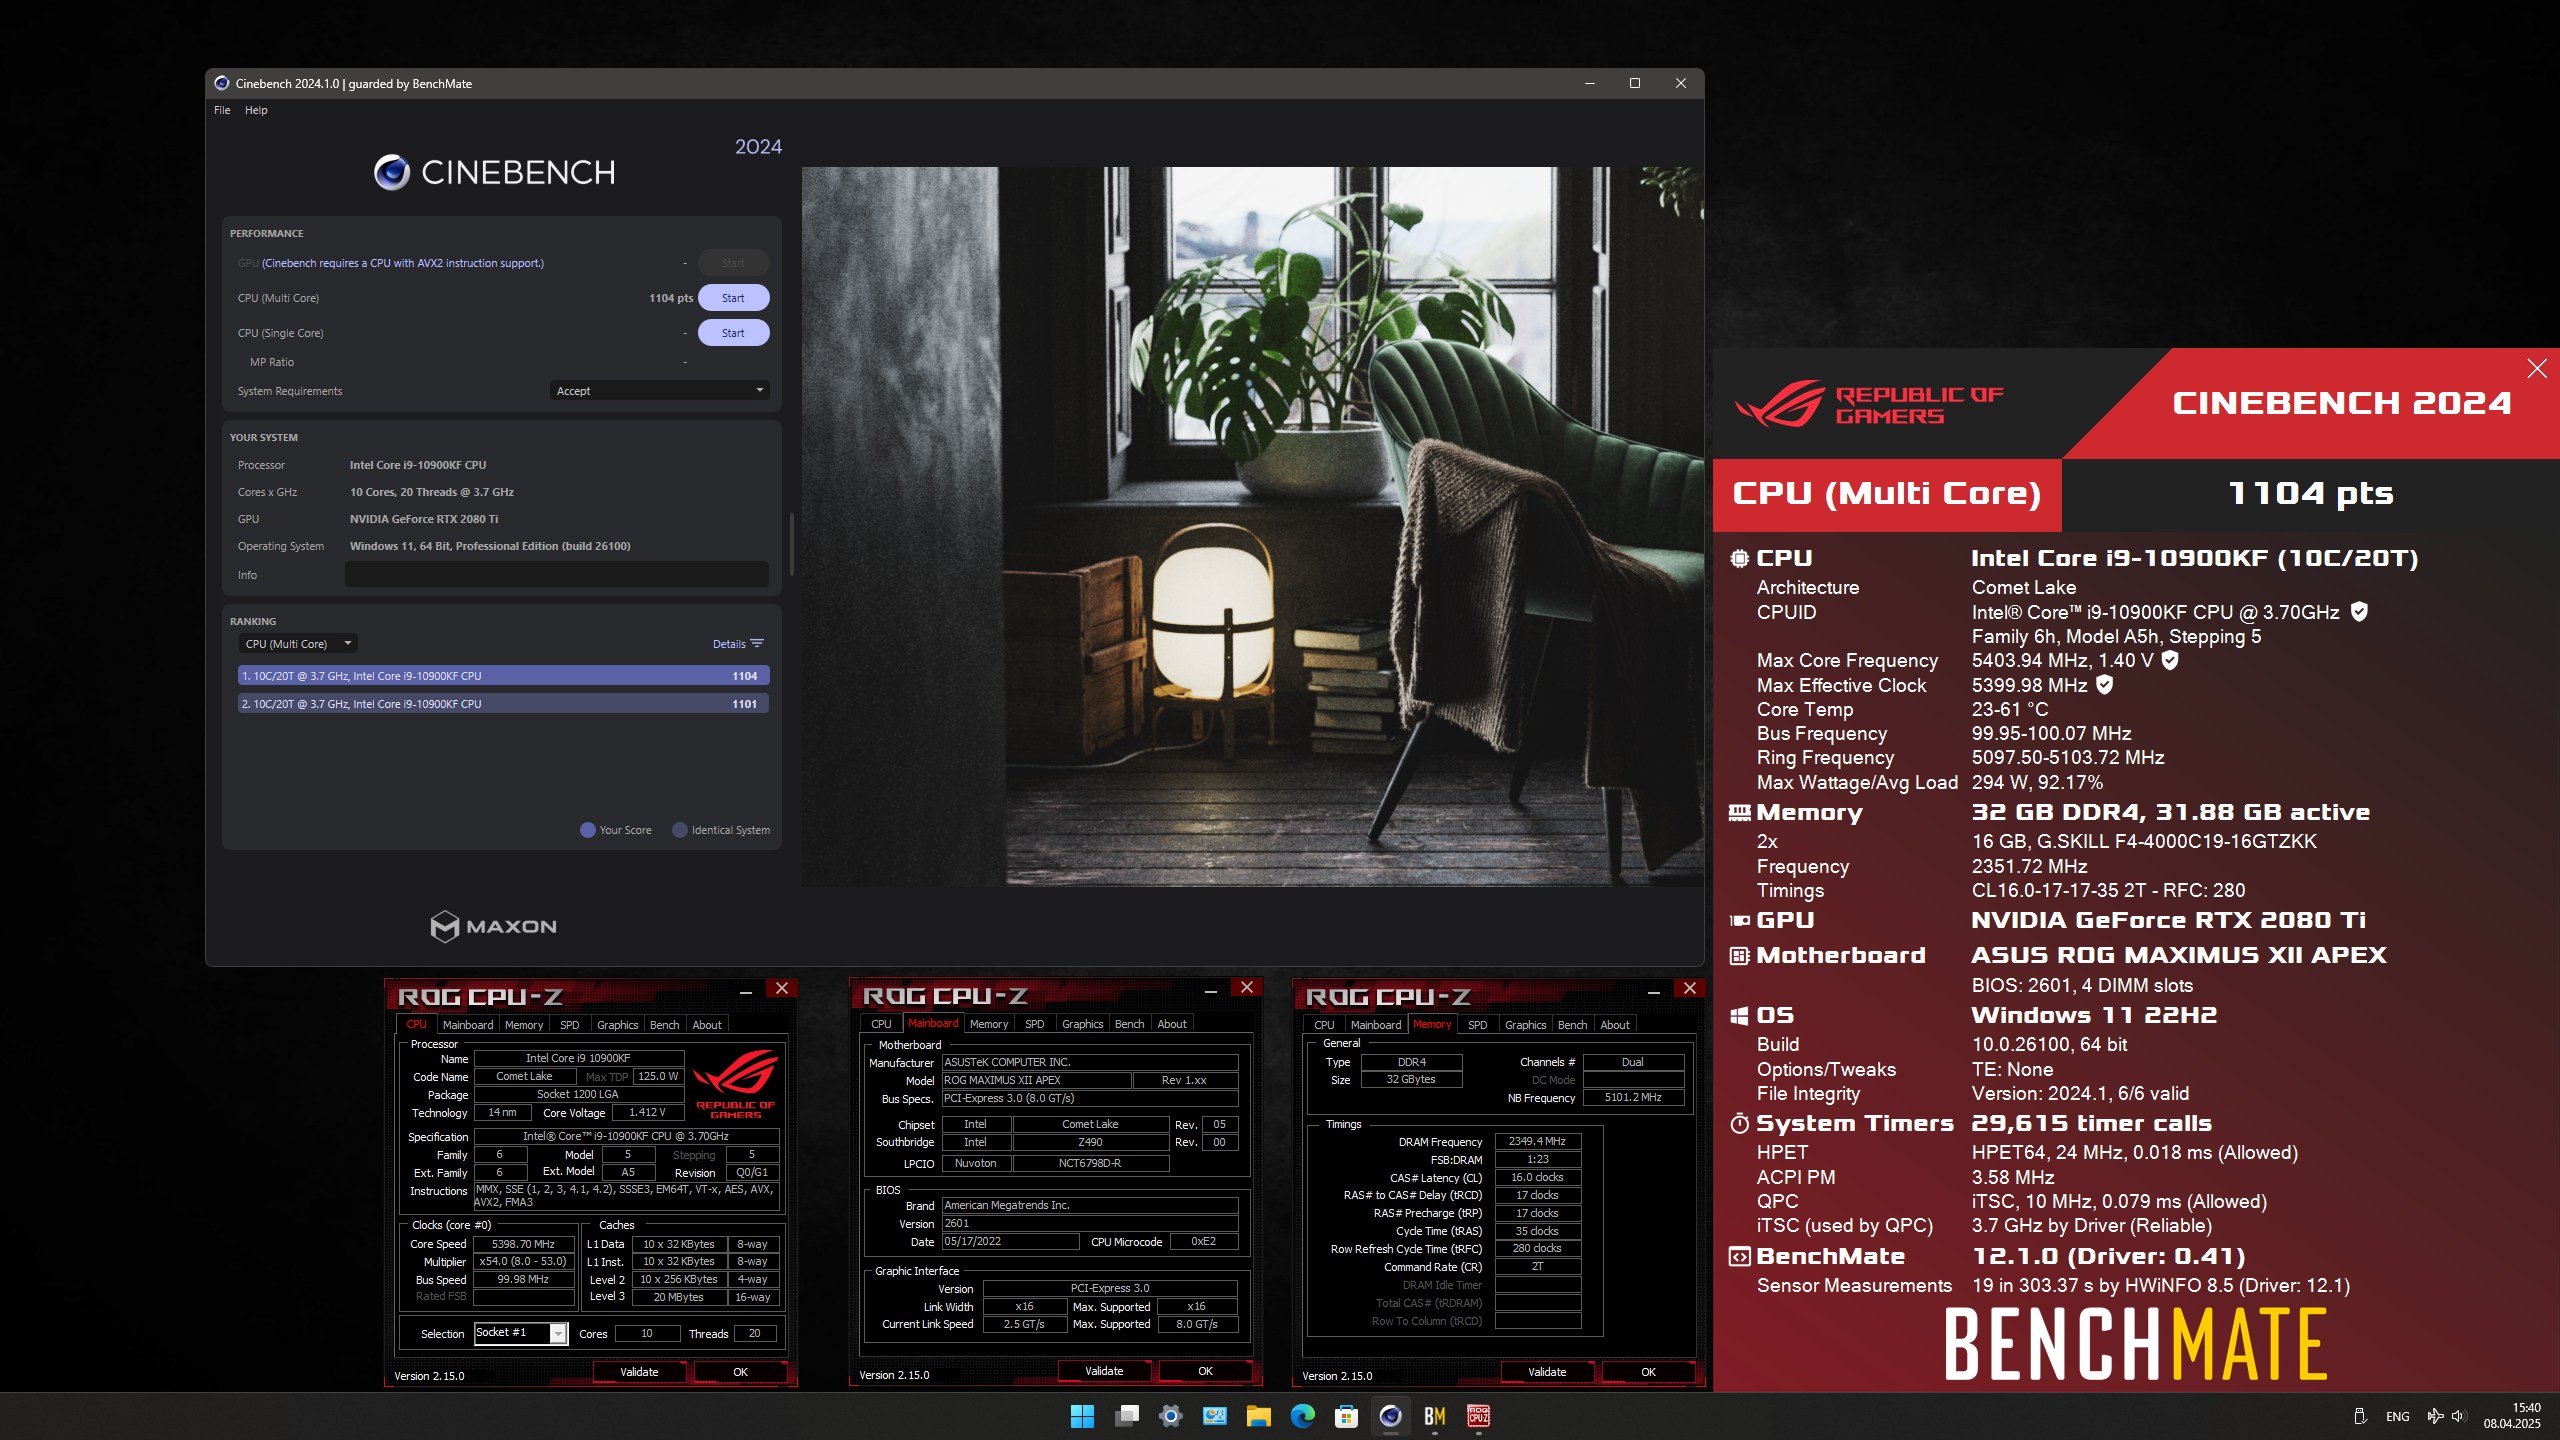Screen dimensions: 2560x1440
Task: Click the airplane mode tray icon
Action: pyautogui.click(x=2435, y=1416)
